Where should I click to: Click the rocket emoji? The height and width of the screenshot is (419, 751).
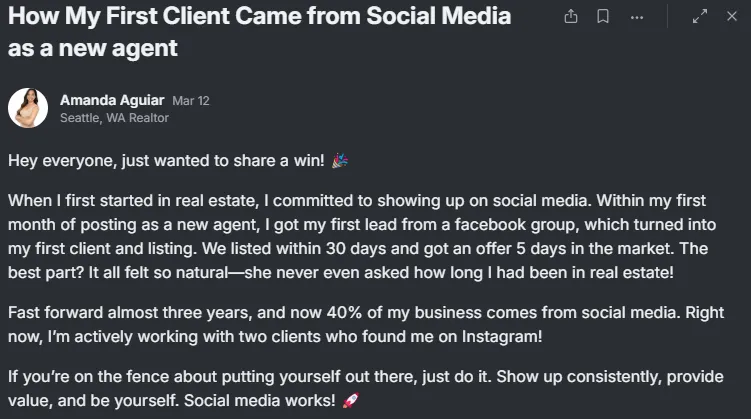coord(351,400)
